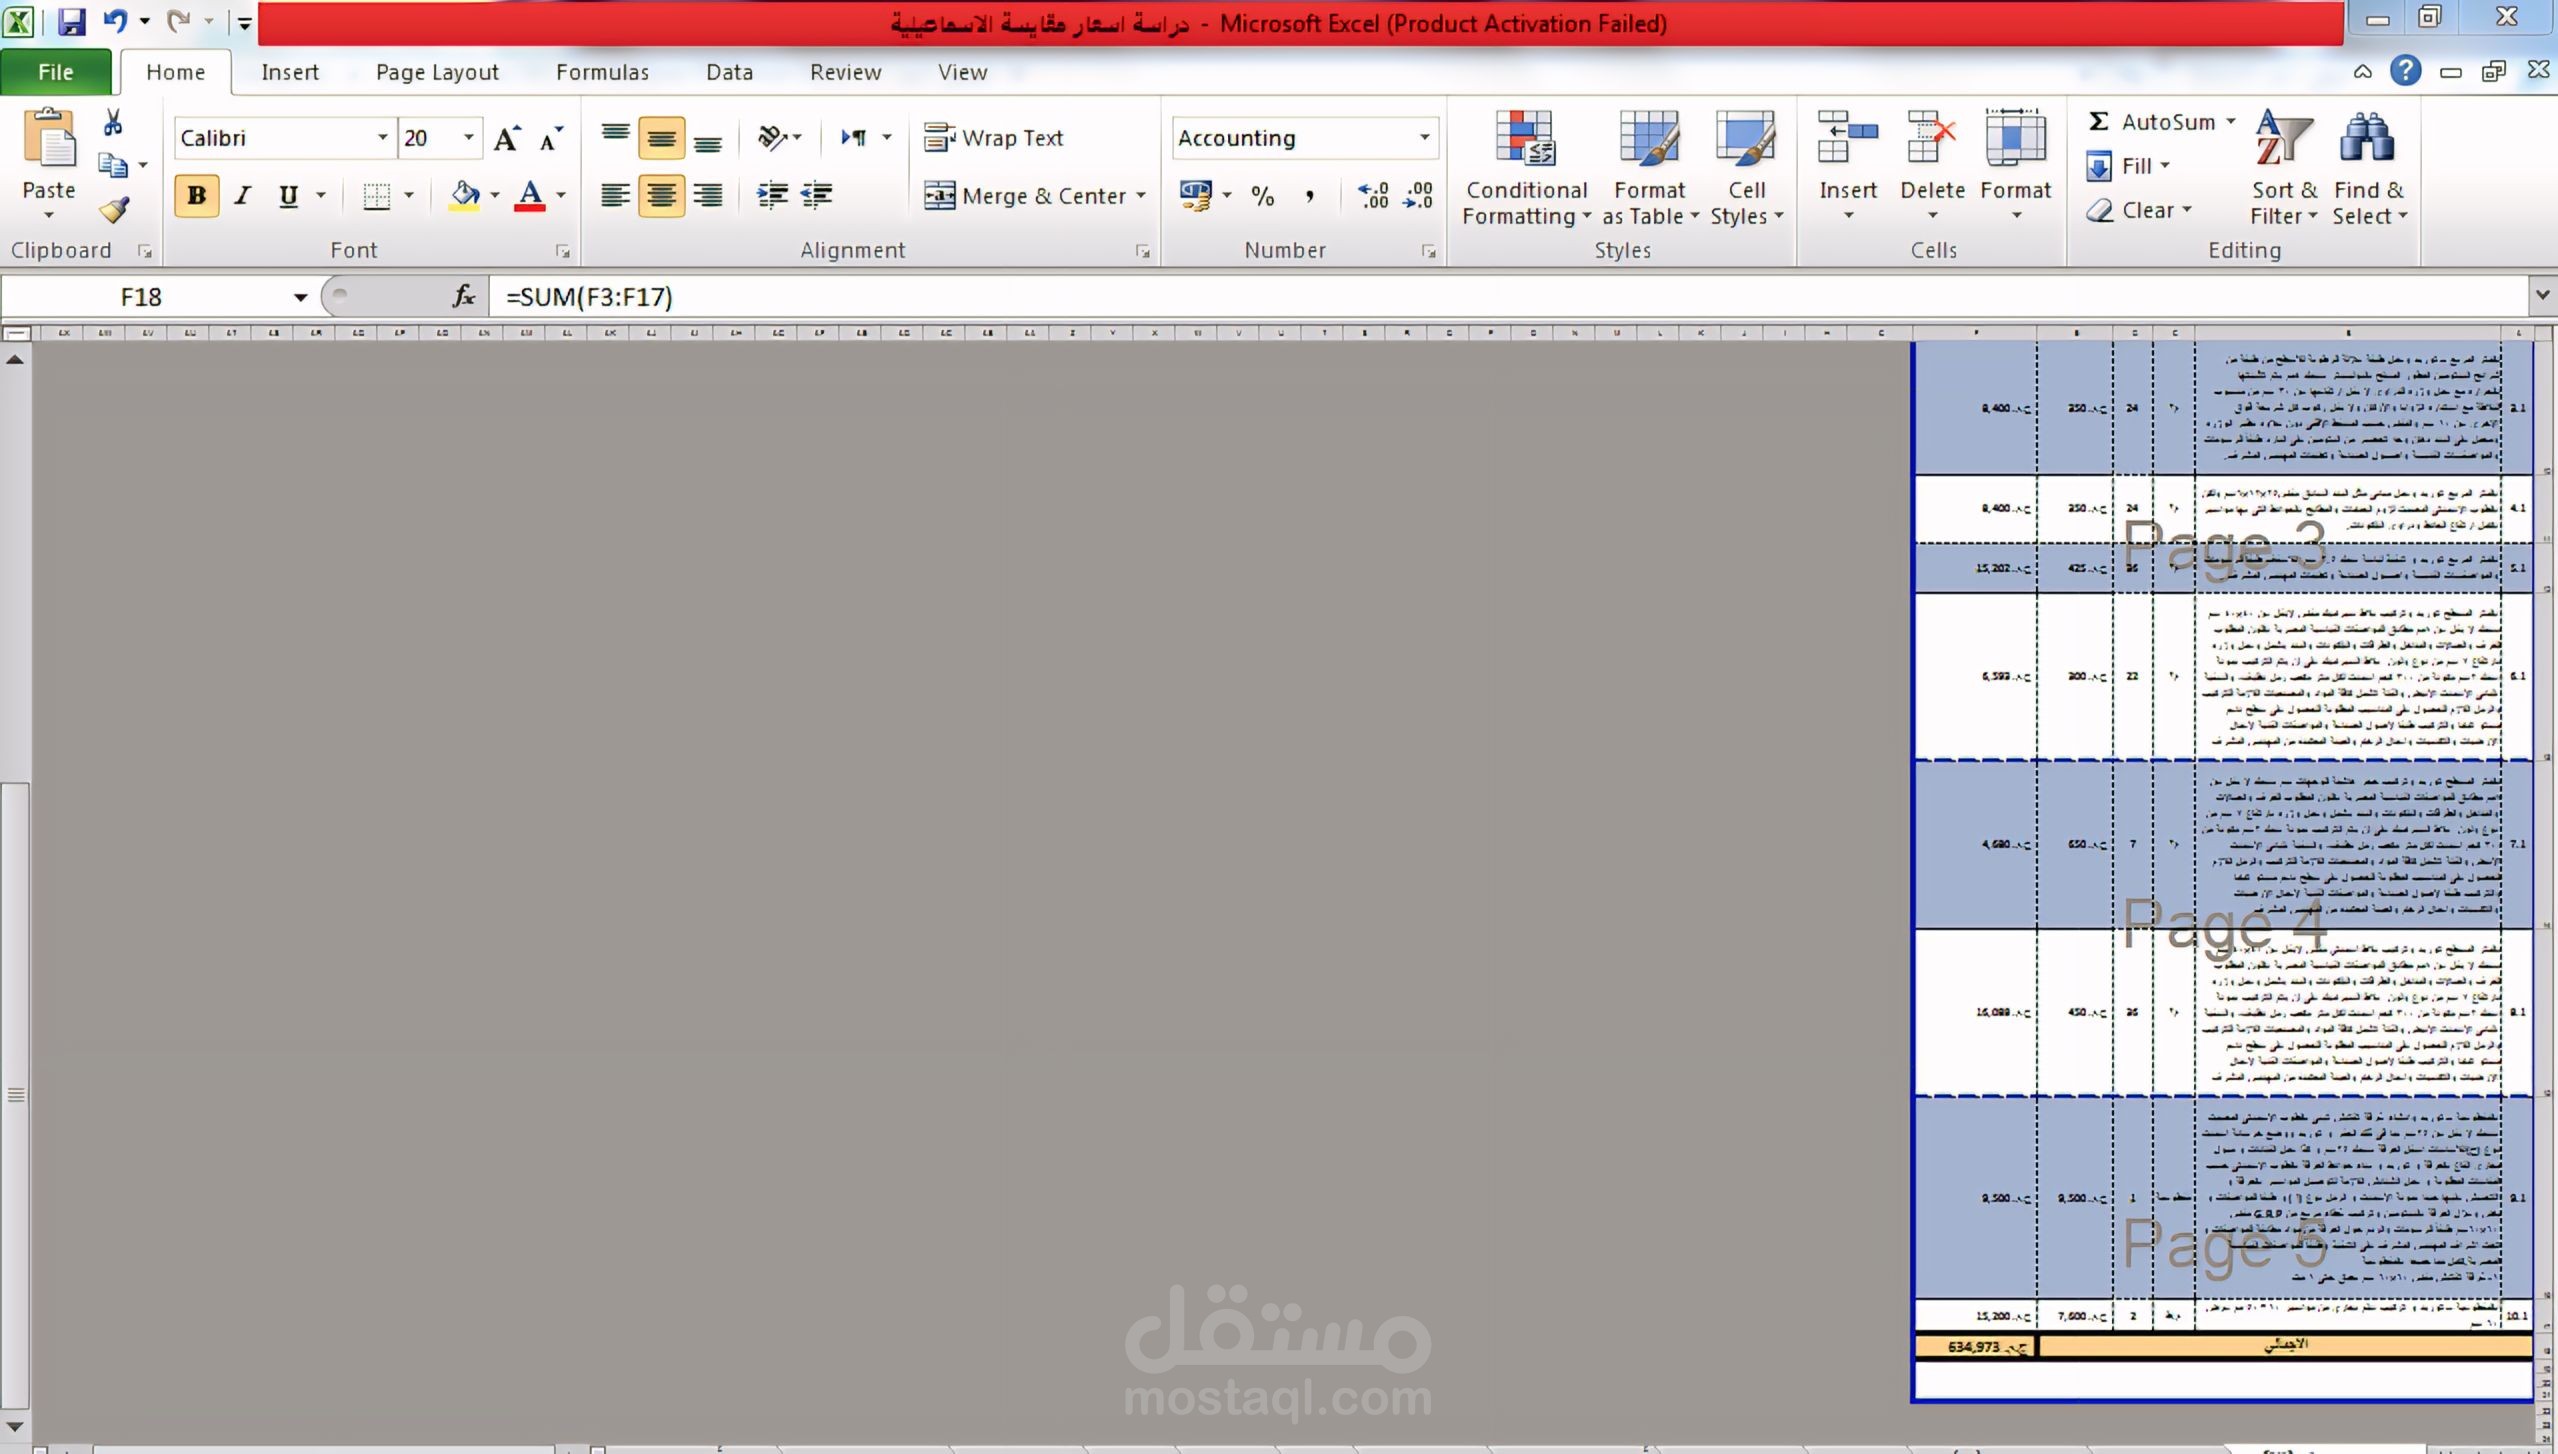2558x1454 pixels.
Task: Switch to the View tab
Action: pos(962,72)
